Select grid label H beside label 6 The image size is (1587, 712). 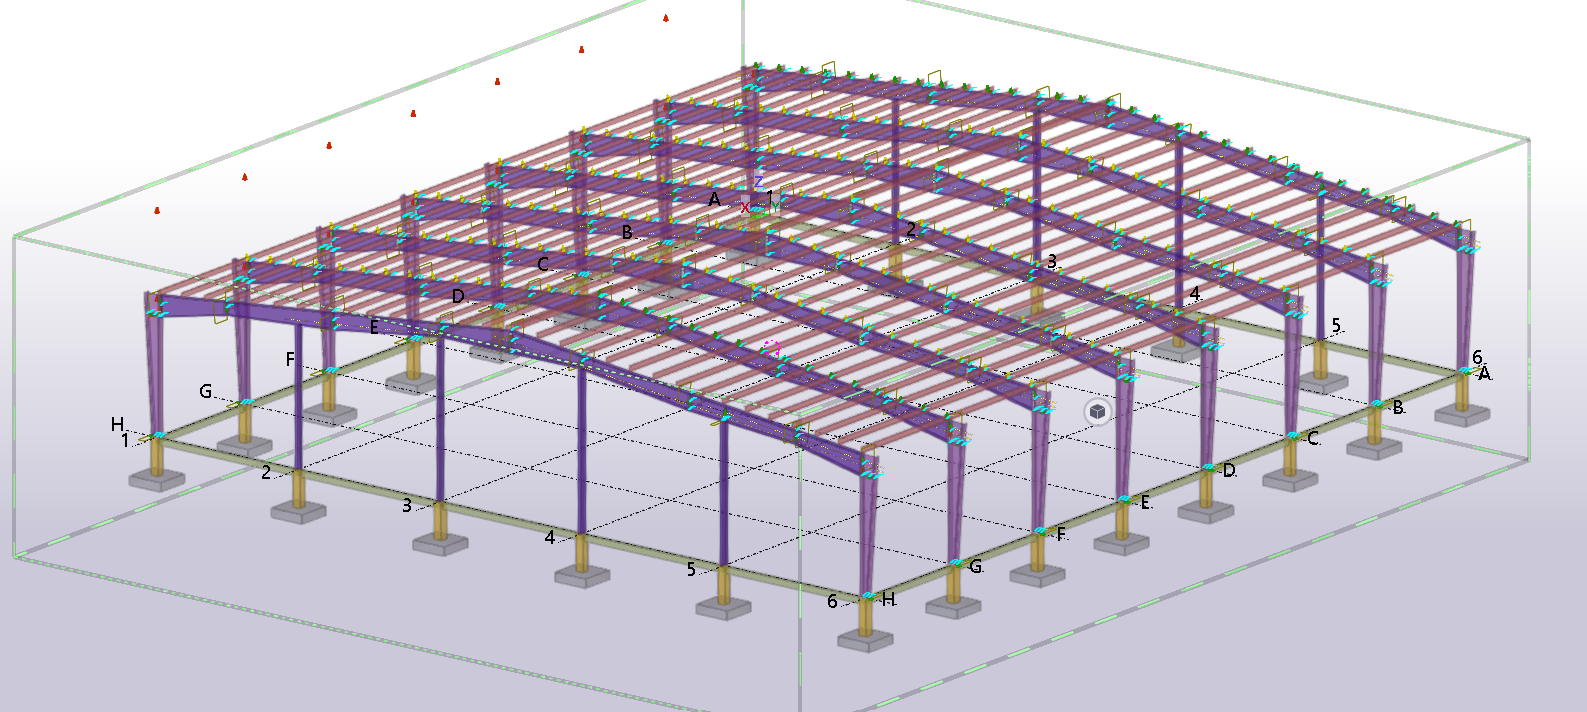(x=888, y=599)
